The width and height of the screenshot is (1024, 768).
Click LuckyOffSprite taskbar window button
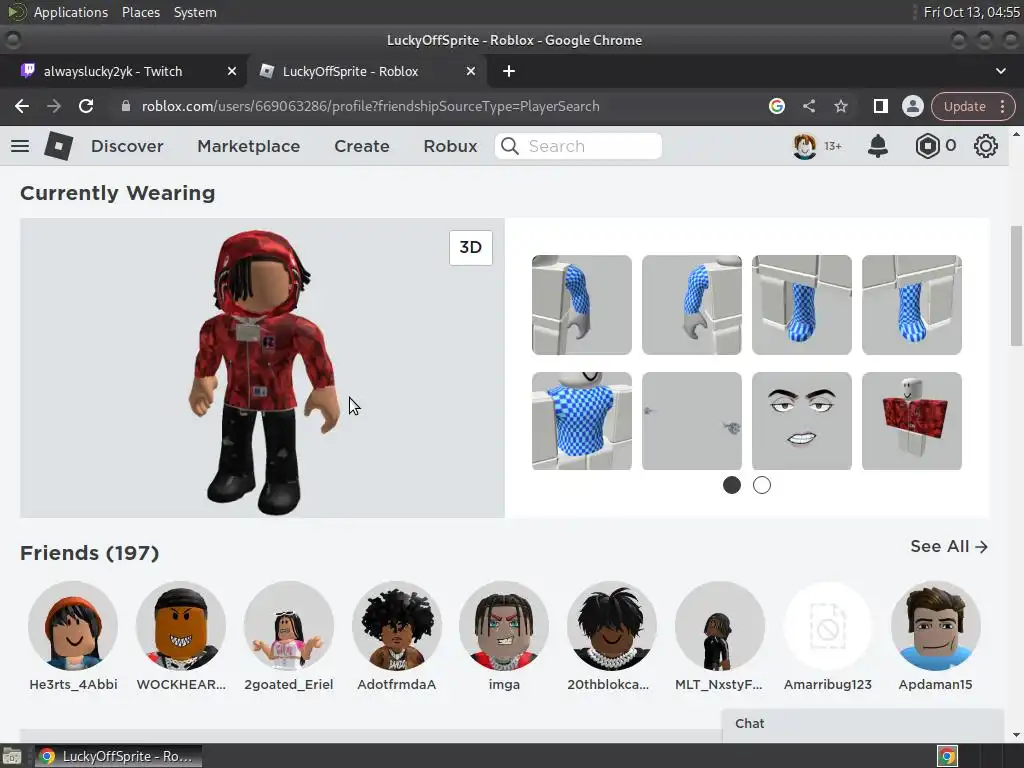[118, 756]
